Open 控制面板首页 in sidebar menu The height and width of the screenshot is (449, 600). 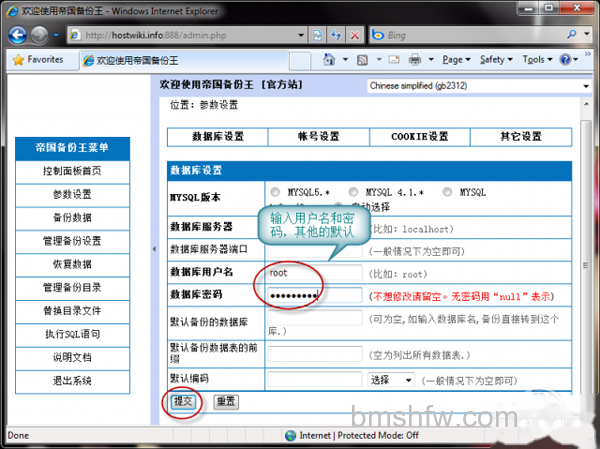[x=72, y=171]
